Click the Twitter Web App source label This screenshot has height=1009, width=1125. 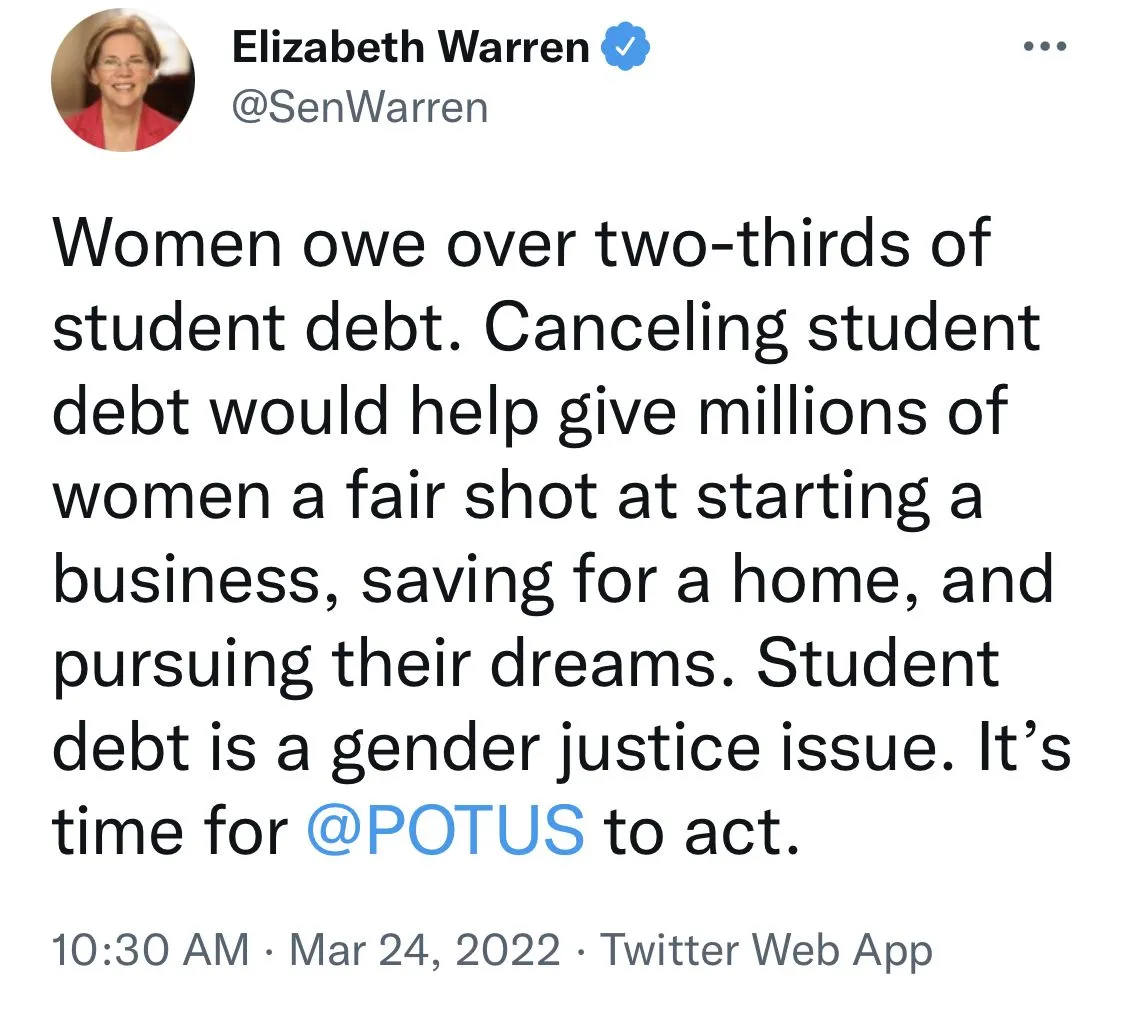(768, 949)
